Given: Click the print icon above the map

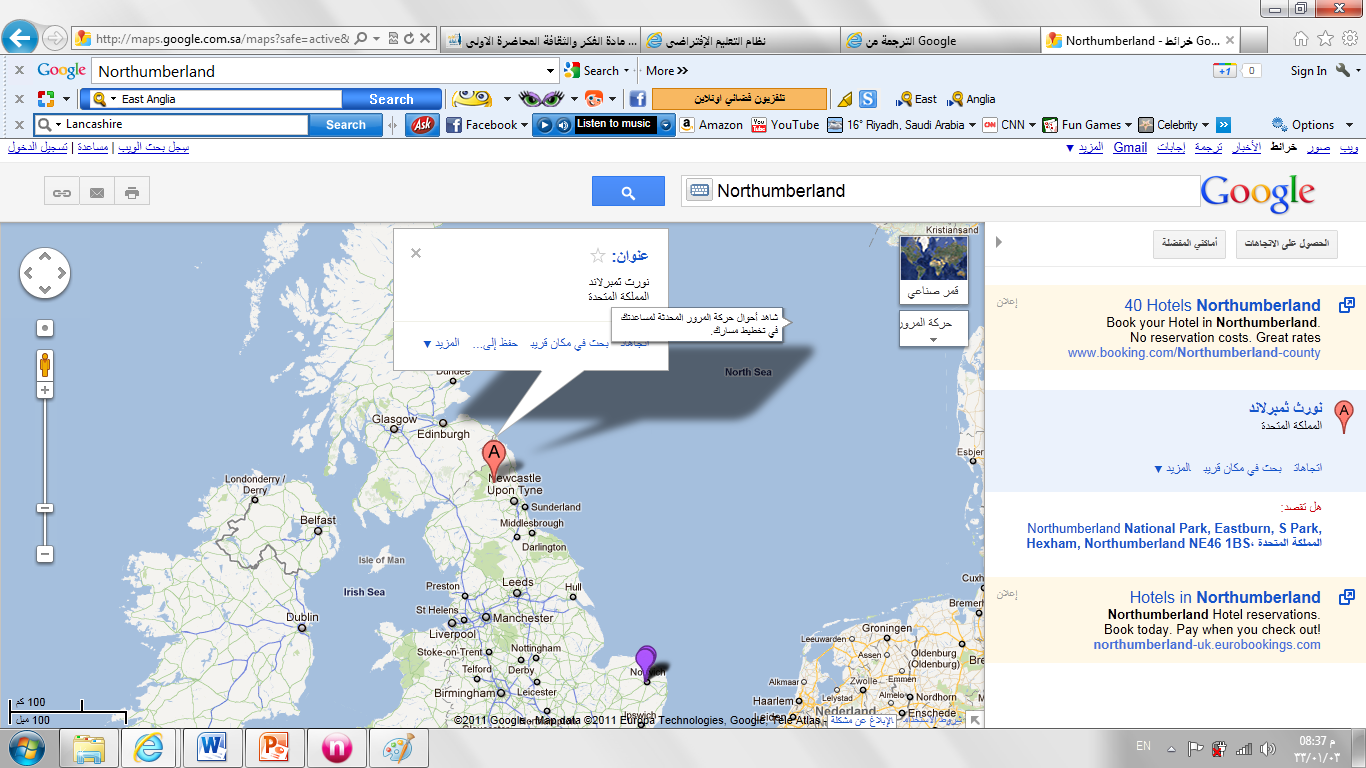Looking at the screenshot, I should point(132,193).
